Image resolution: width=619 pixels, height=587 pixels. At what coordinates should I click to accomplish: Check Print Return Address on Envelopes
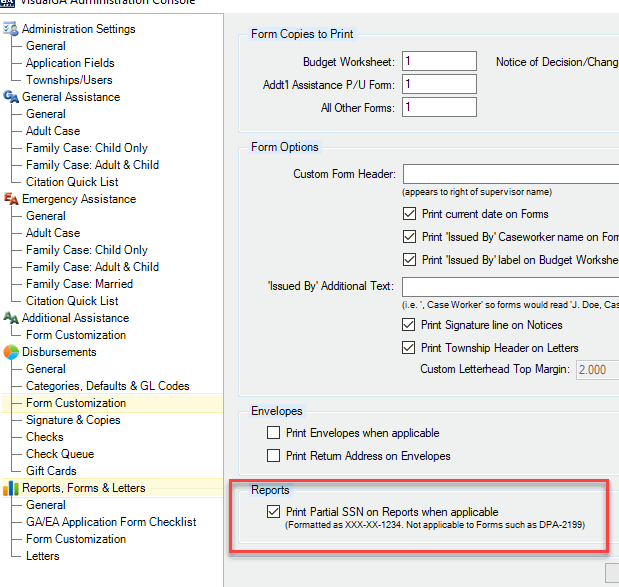pos(273,456)
